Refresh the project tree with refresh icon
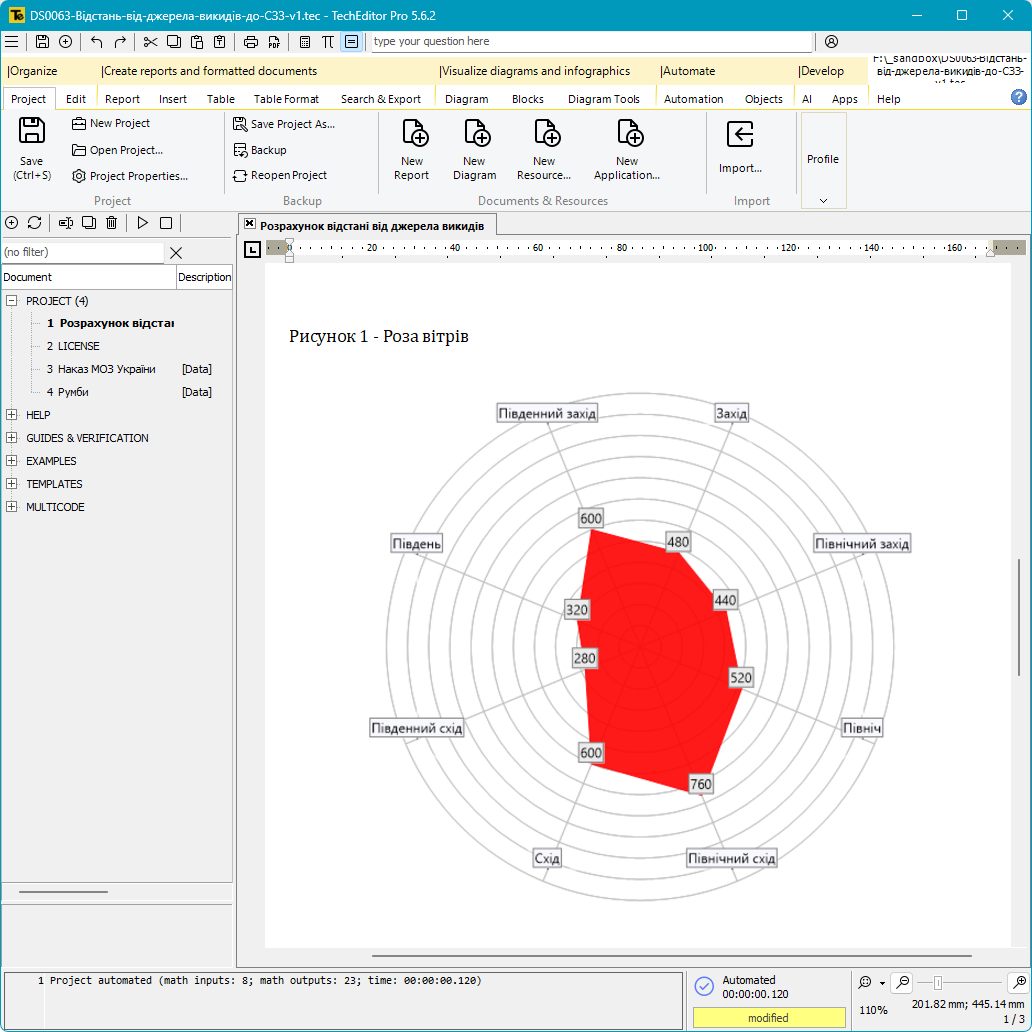Screen dimensions: 1032x1032 [x=35, y=223]
